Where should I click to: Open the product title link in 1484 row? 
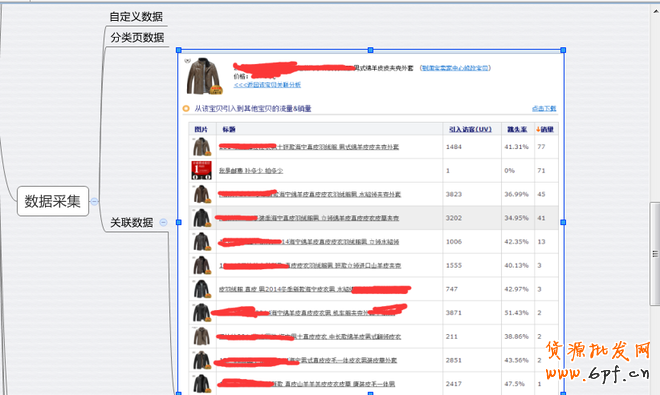click(309, 147)
